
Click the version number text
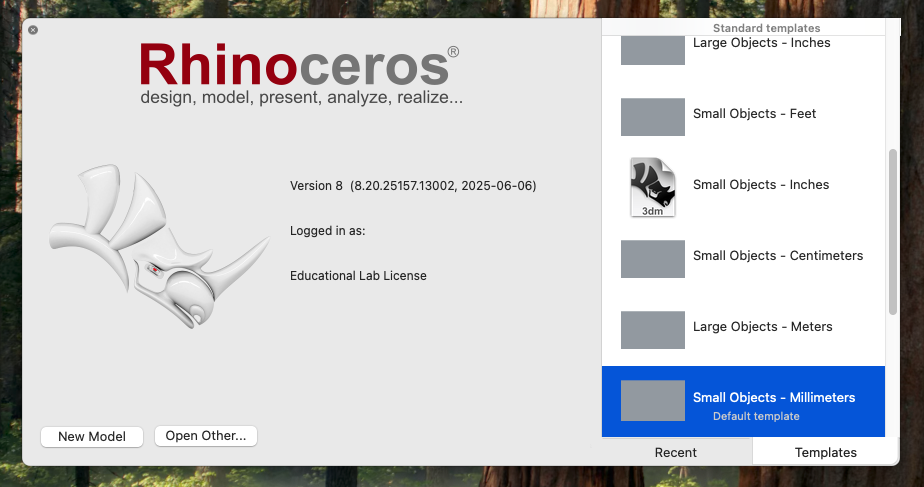point(413,186)
